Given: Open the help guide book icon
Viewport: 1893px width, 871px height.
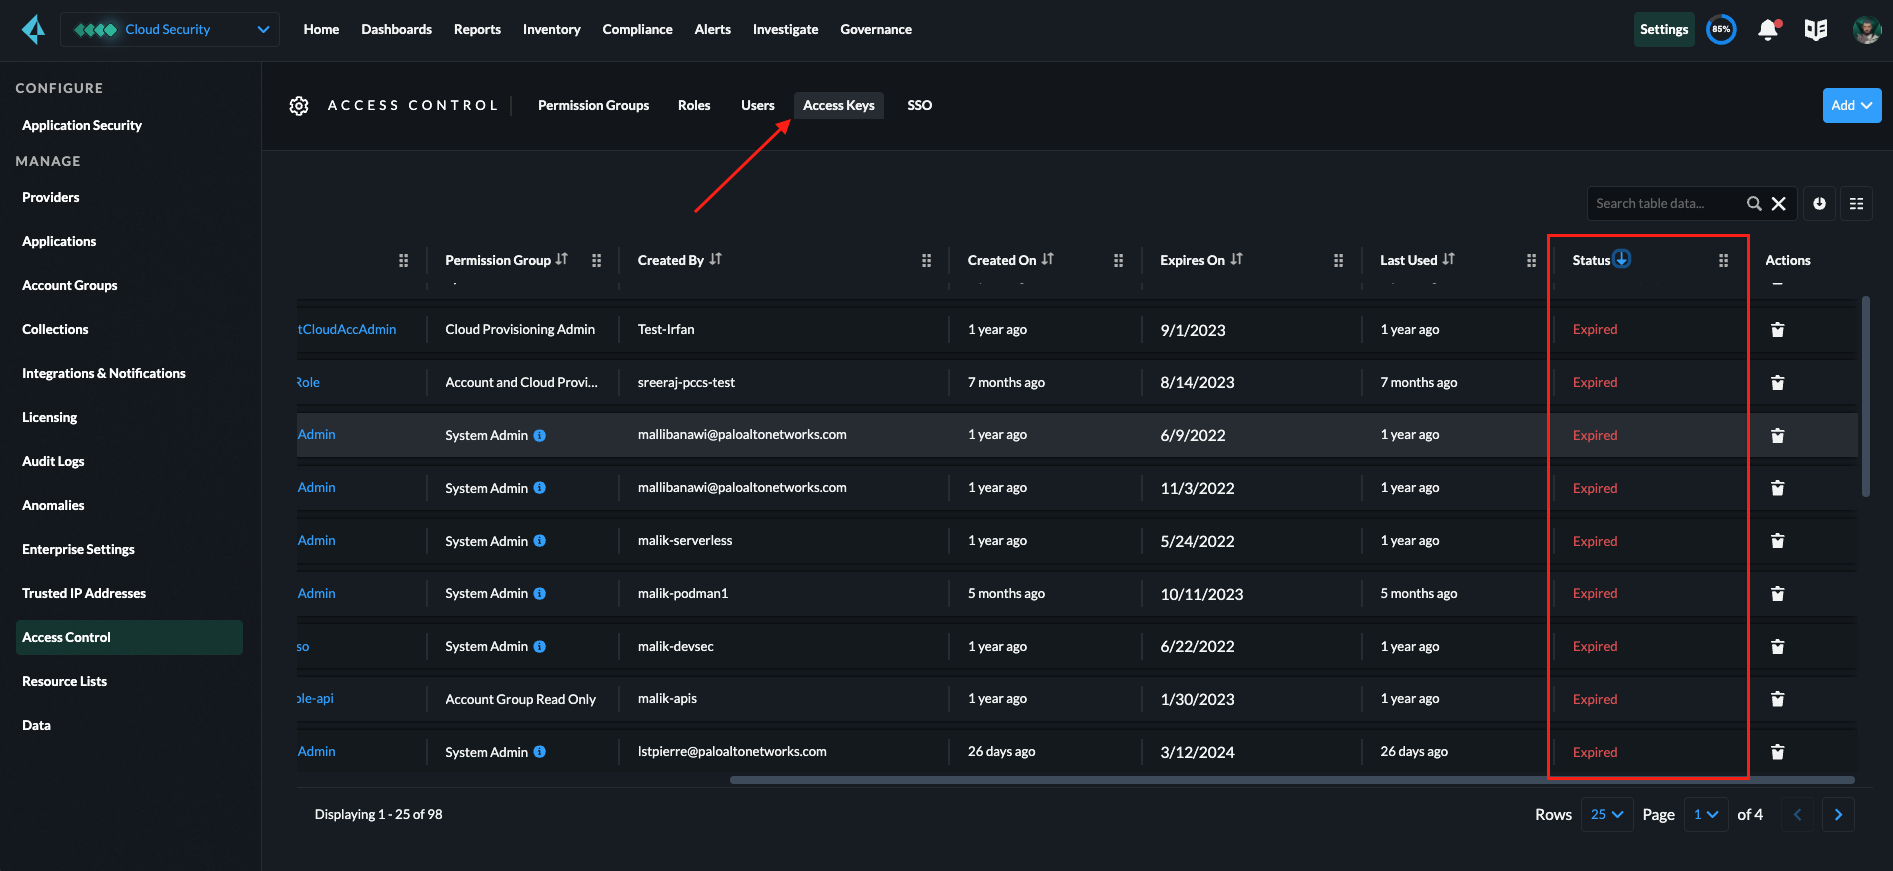Looking at the screenshot, I should [1816, 29].
